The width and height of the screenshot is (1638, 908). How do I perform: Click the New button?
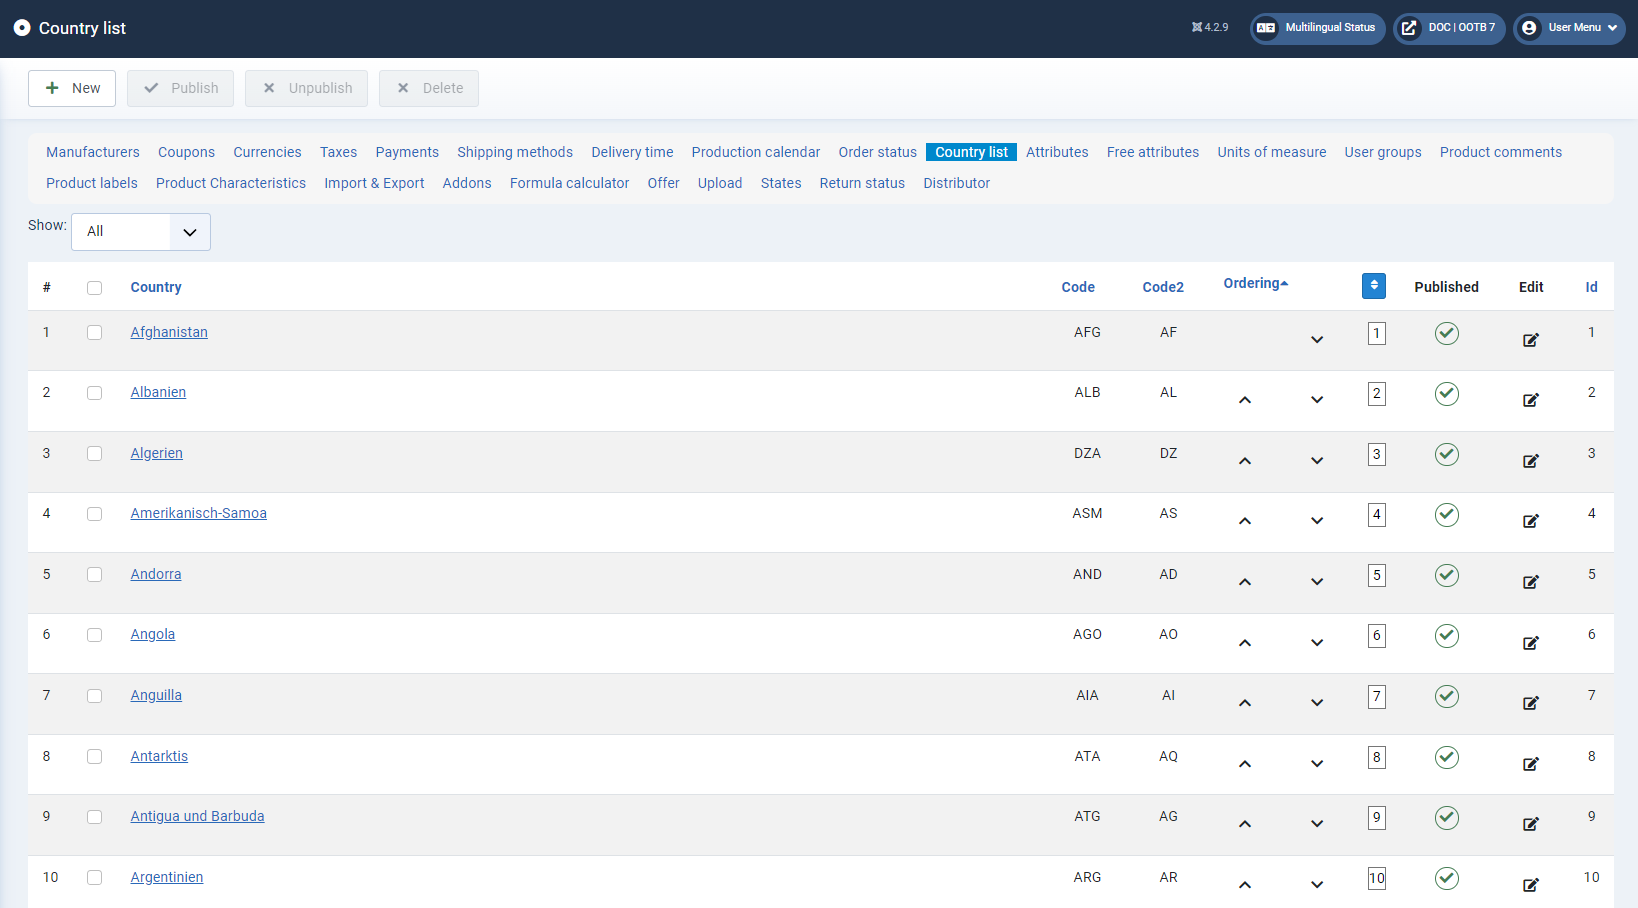point(72,88)
